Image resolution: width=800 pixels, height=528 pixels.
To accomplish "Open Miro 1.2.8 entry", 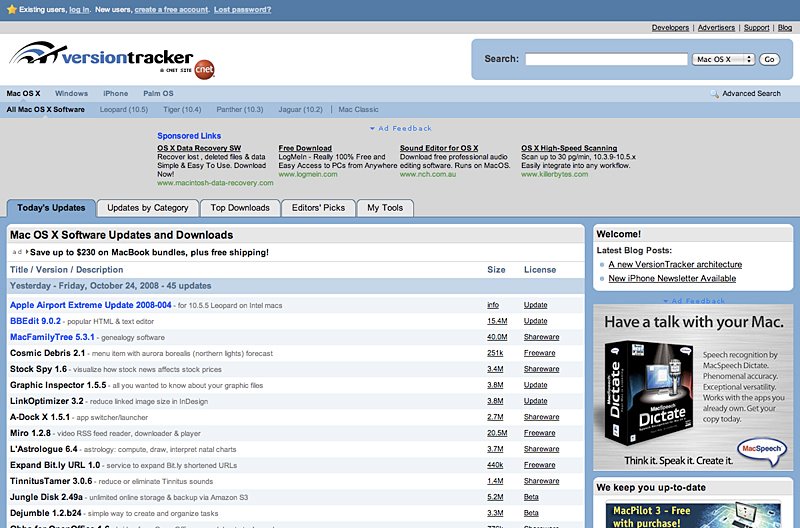I will pyautogui.click(x=30, y=433).
